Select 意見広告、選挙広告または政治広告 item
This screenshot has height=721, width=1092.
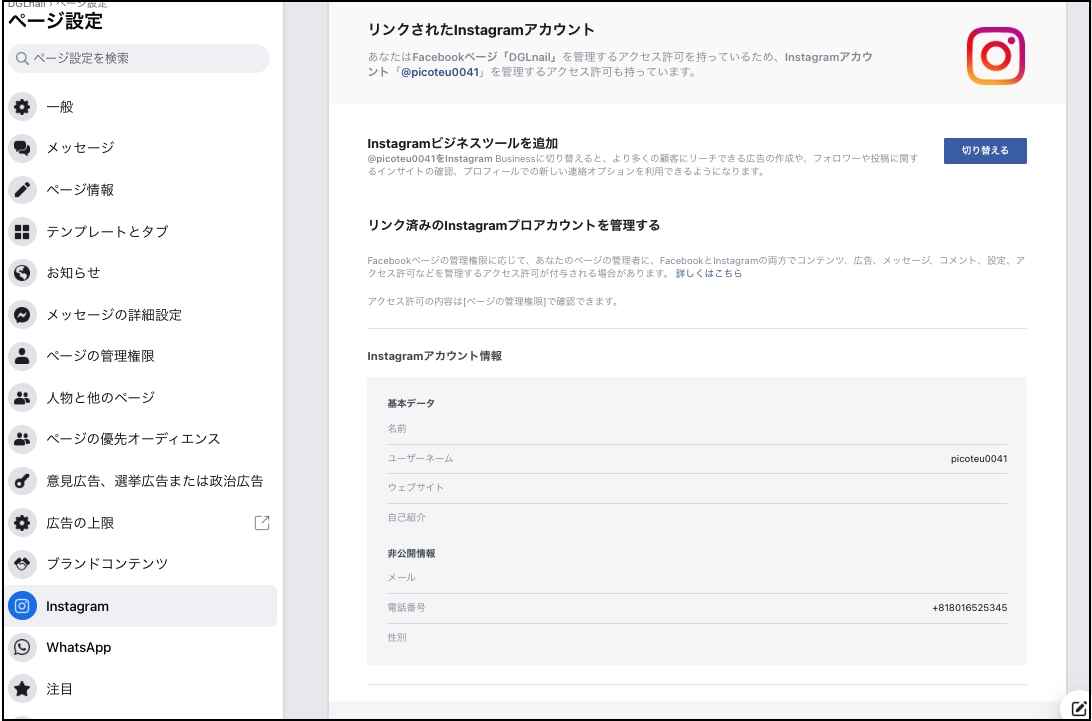[x=141, y=481]
